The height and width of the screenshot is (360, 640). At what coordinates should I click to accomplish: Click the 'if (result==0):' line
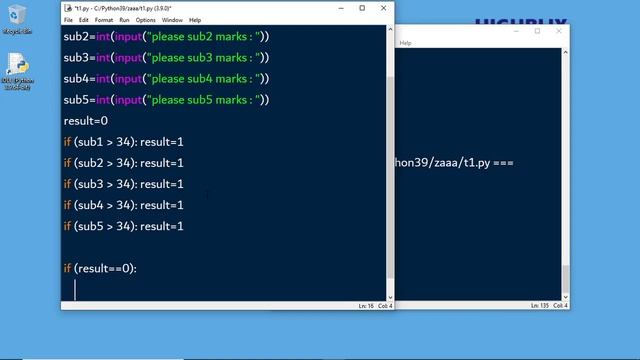click(100, 269)
